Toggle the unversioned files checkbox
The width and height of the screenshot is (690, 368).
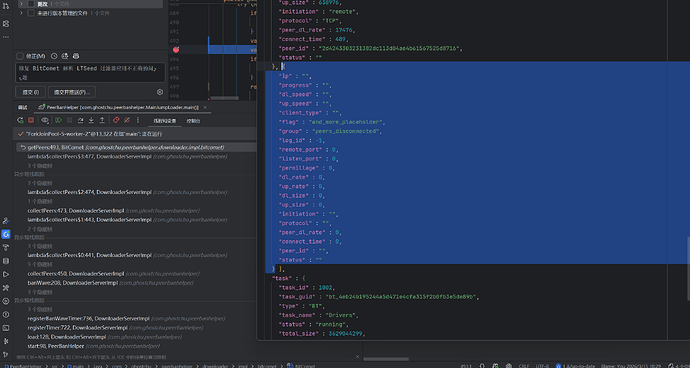(31, 13)
